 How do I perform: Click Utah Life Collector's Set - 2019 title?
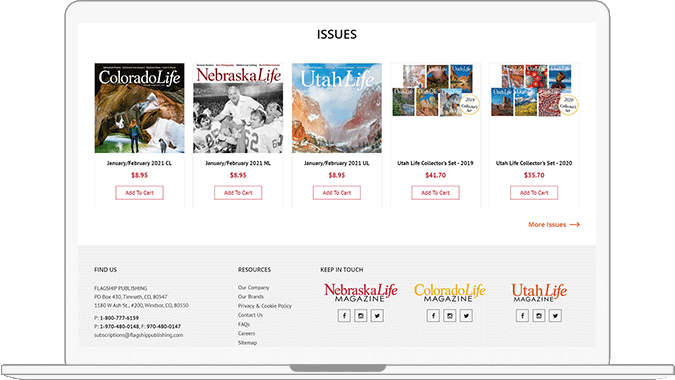point(435,163)
